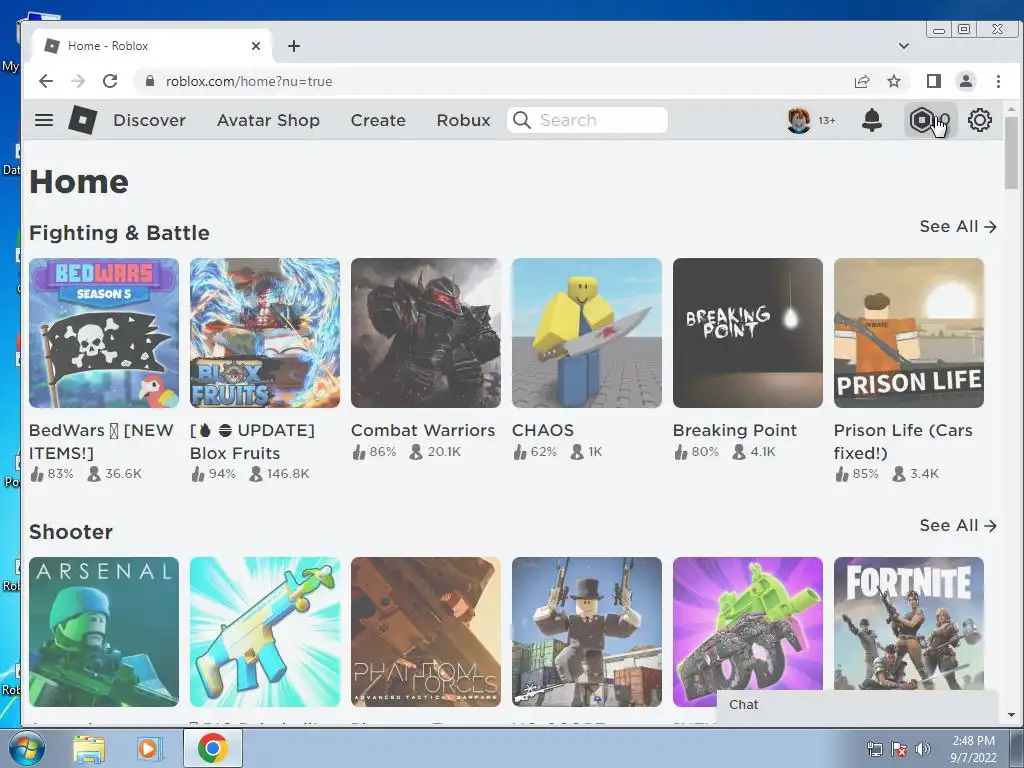Screen dimensions: 1024x768
Task: Reload the Roblox page
Action: [110, 81]
